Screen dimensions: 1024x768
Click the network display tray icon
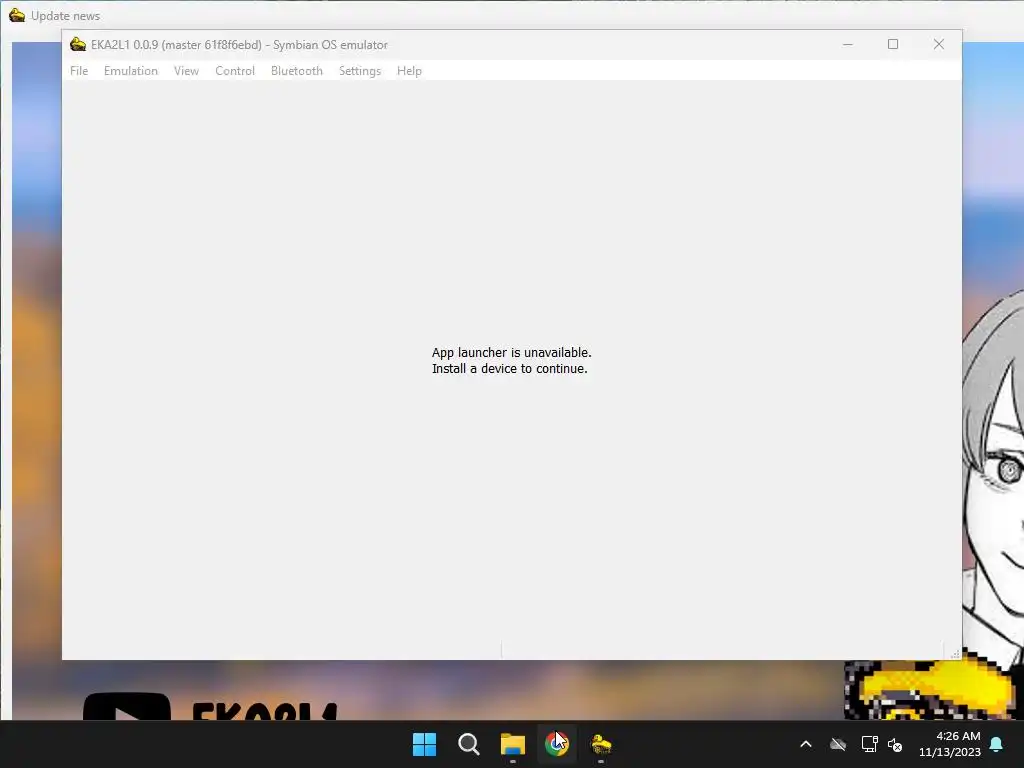click(x=869, y=744)
